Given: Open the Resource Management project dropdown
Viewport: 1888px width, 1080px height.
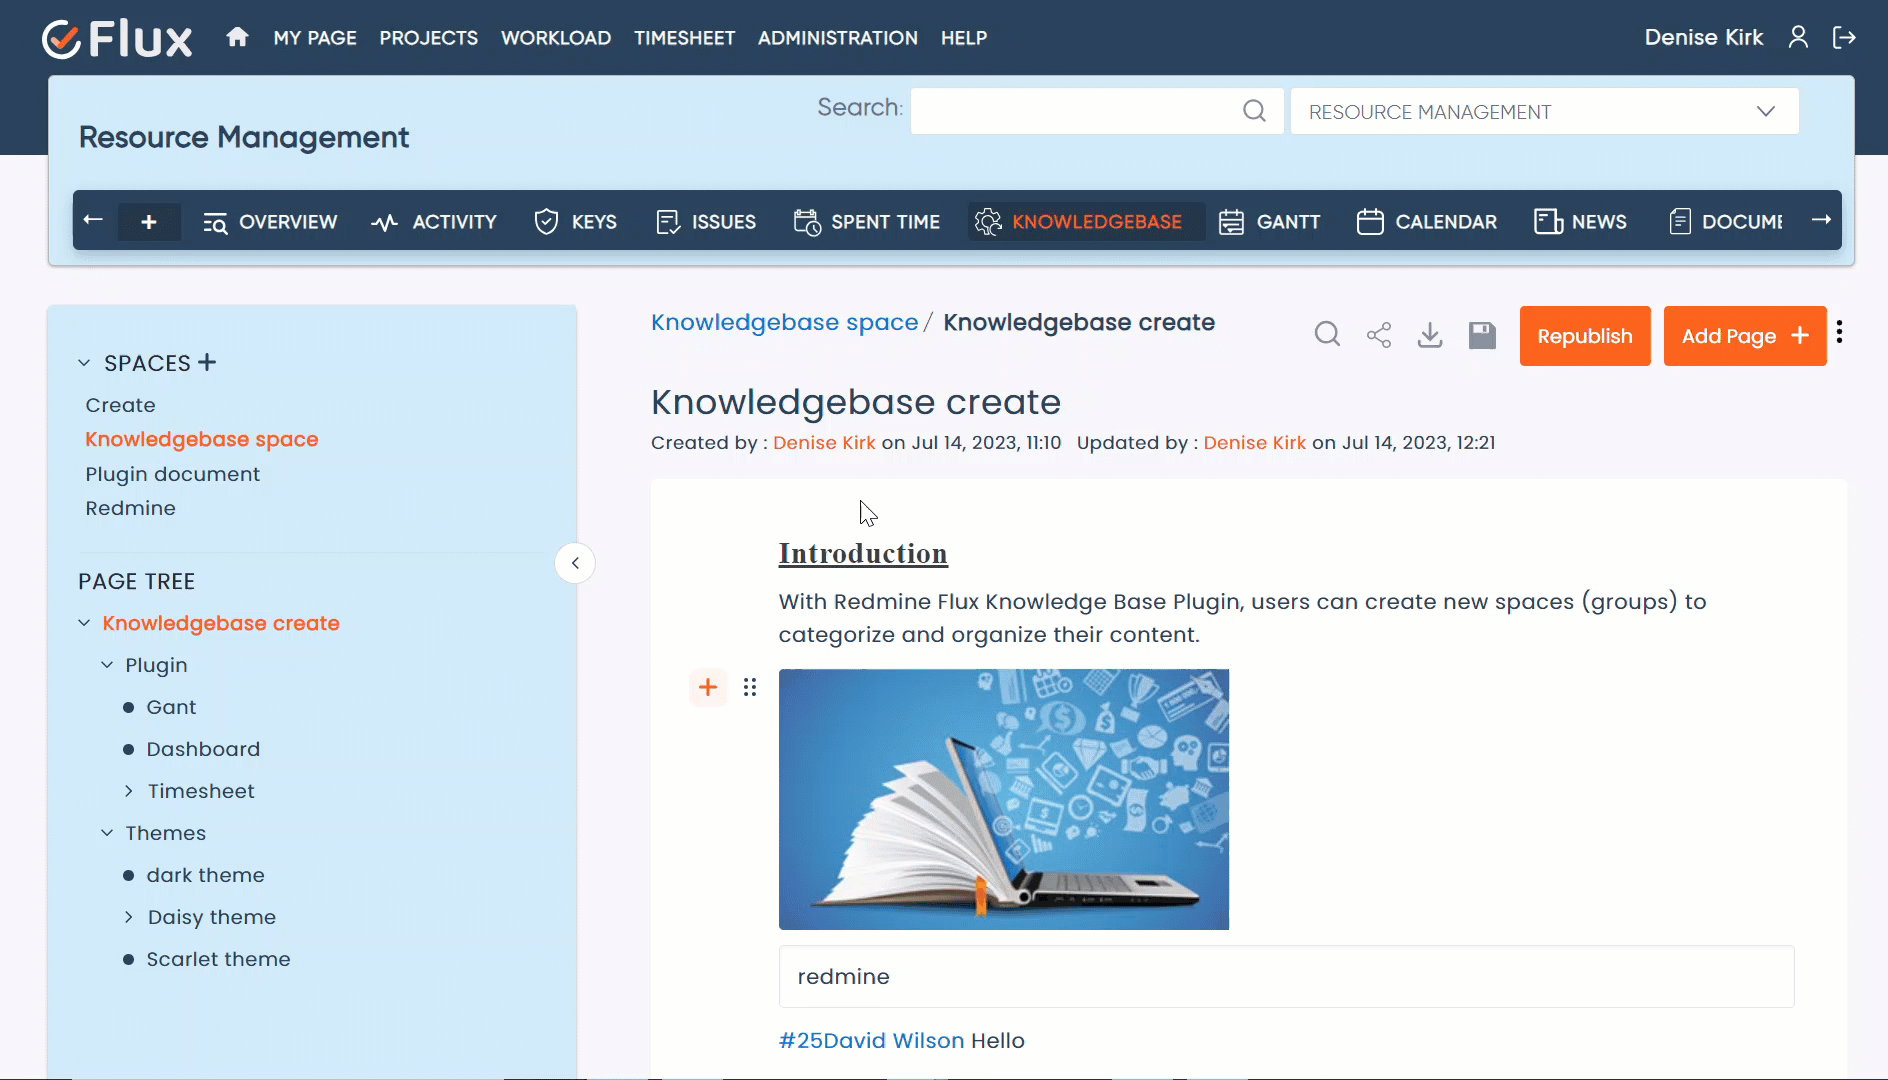Looking at the screenshot, I should pyautogui.click(x=1544, y=112).
